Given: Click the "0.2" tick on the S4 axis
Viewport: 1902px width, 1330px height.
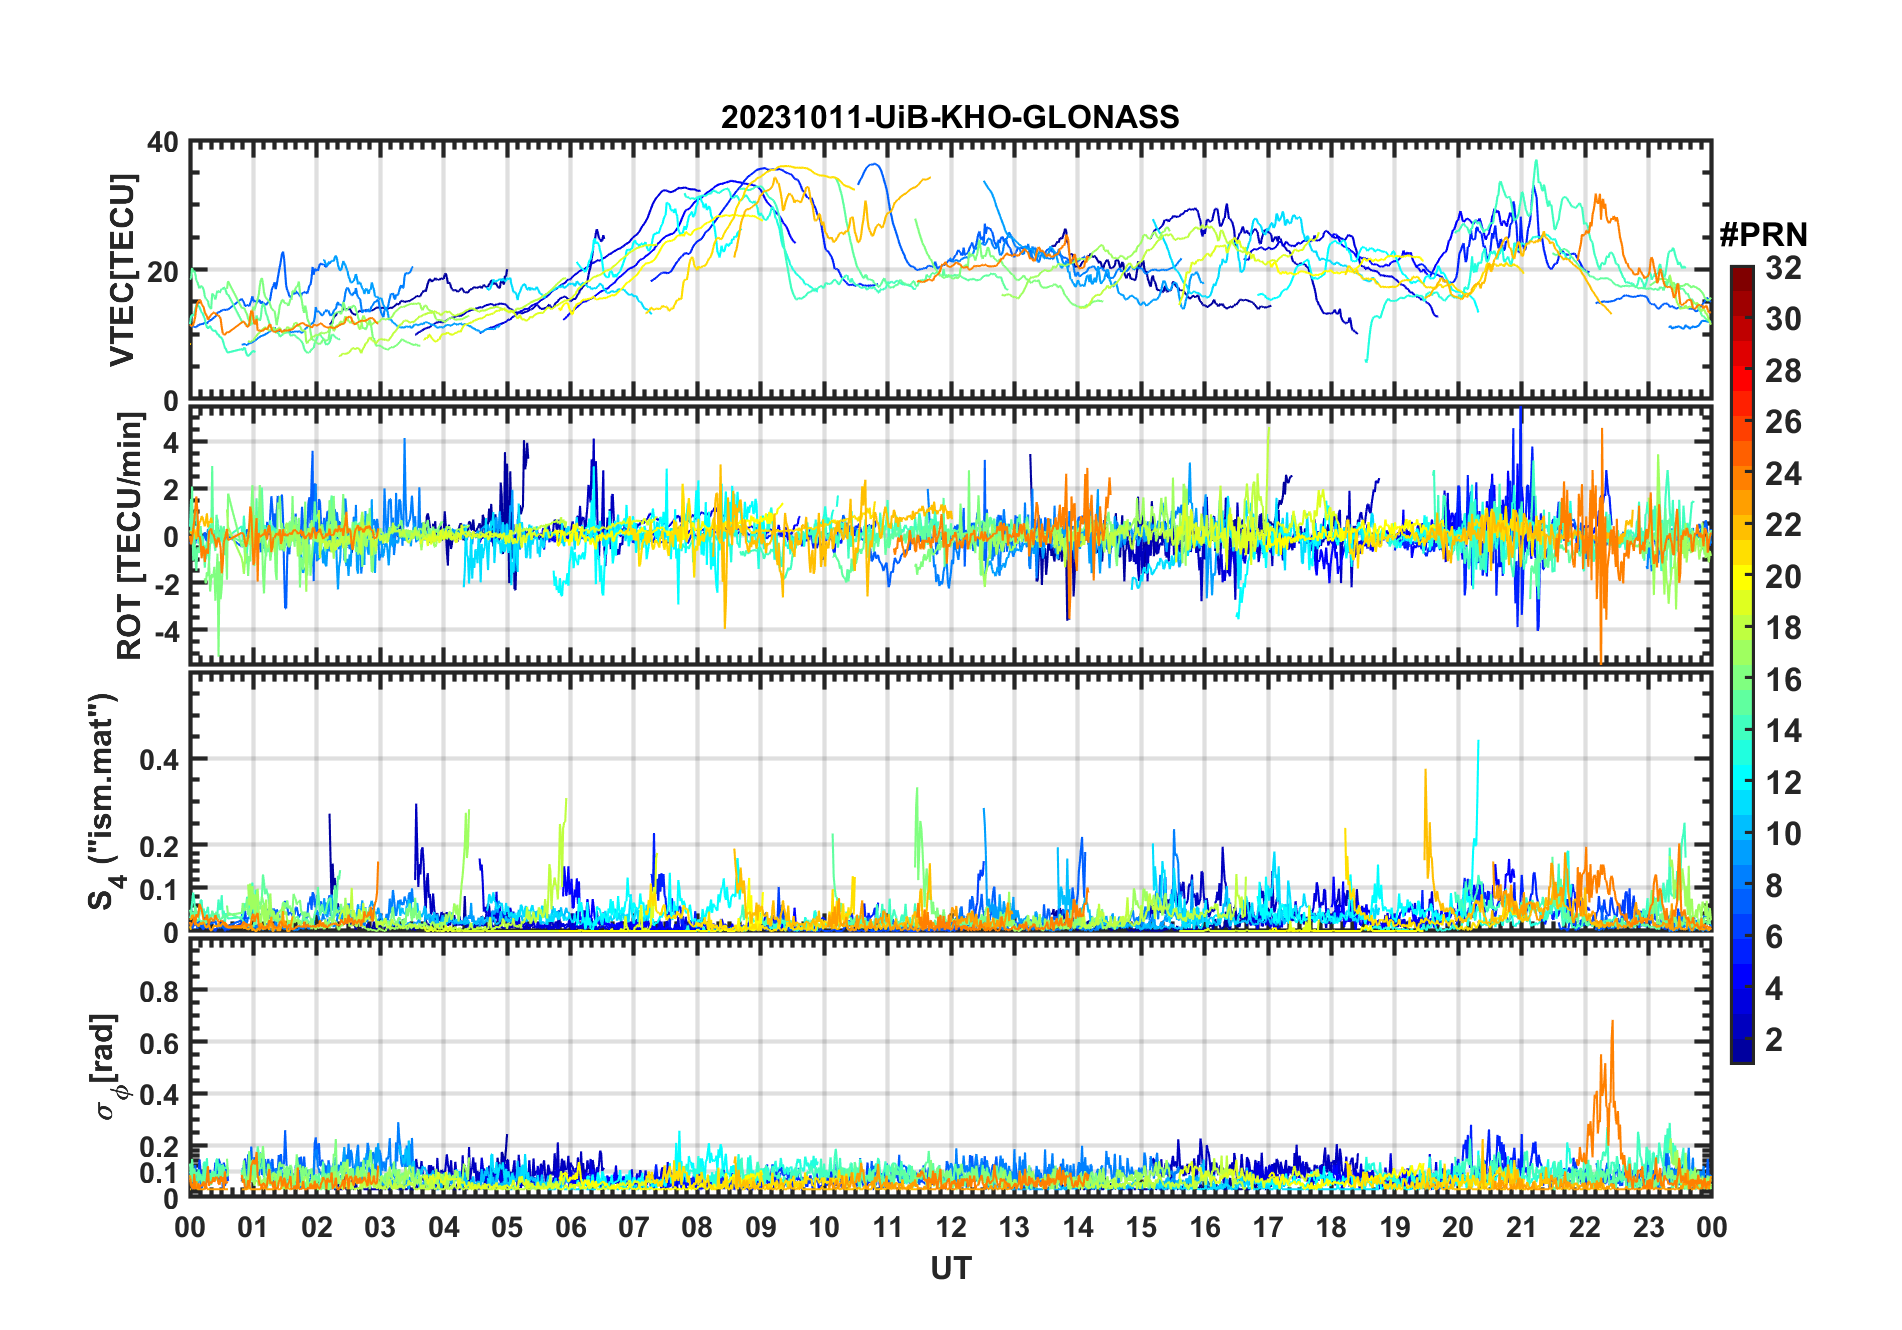Looking at the screenshot, I should tap(159, 846).
